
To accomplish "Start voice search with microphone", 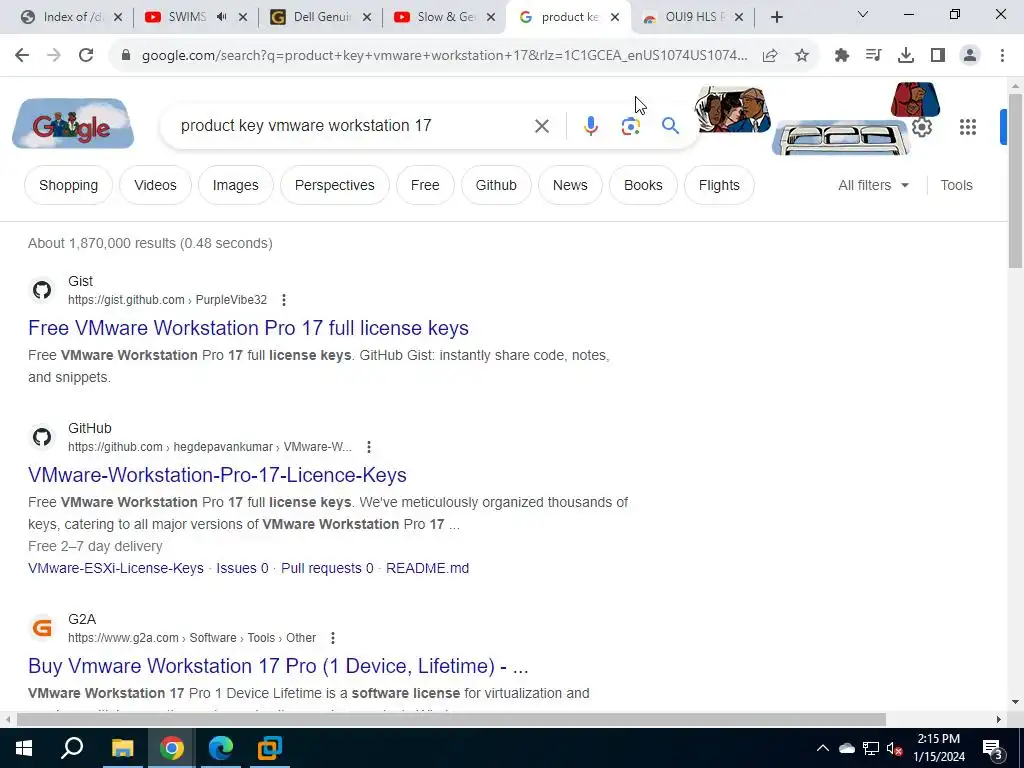I will 590,125.
